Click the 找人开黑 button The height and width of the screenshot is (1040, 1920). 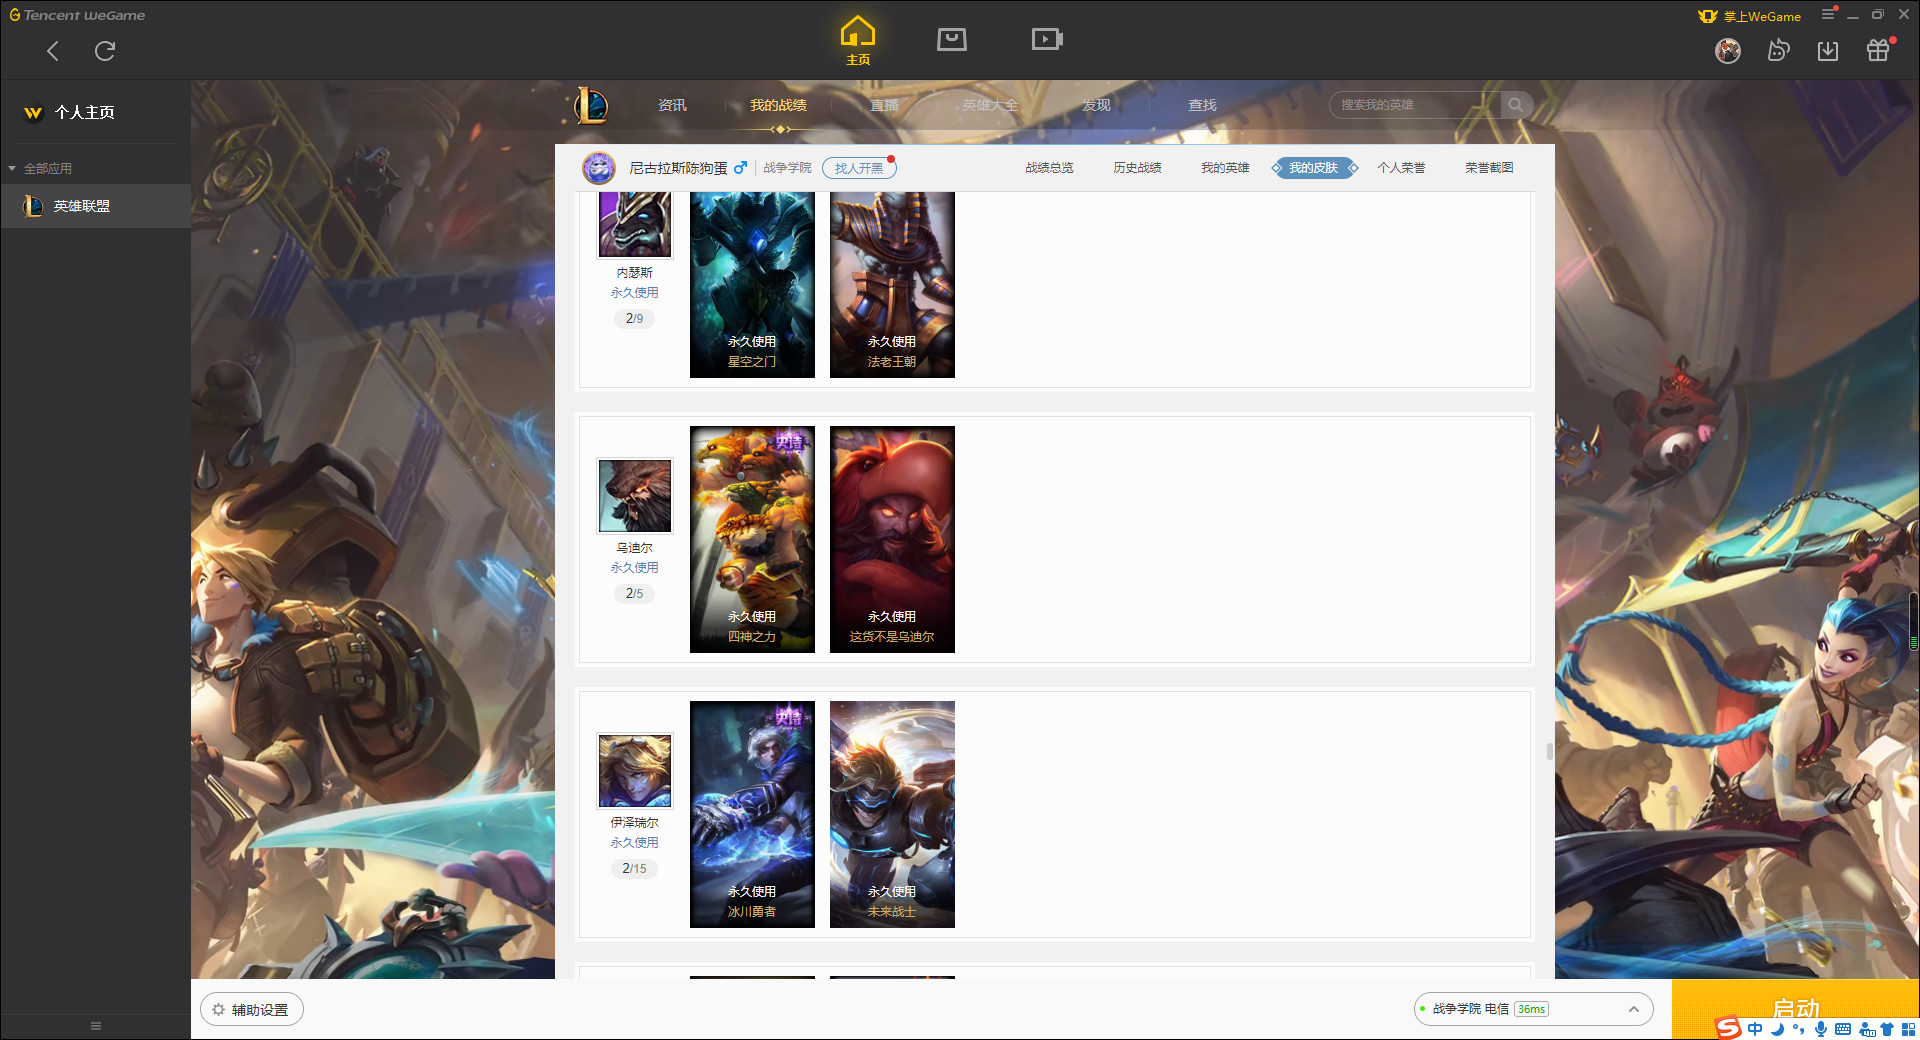[859, 168]
